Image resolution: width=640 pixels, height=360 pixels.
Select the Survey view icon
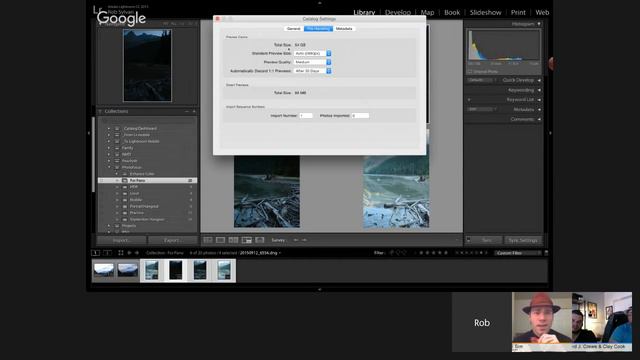(247, 240)
